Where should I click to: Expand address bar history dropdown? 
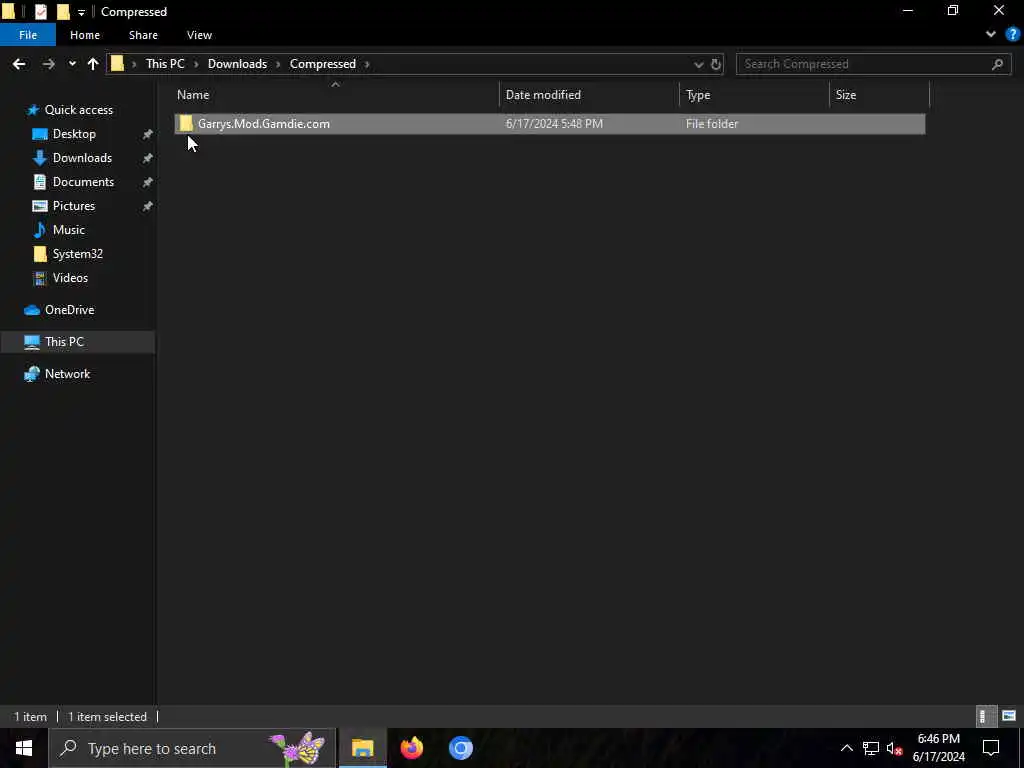[x=698, y=64]
